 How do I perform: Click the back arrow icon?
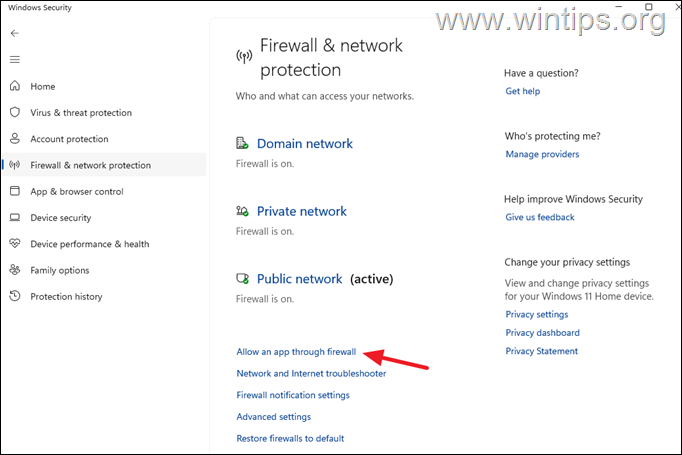tap(14, 33)
